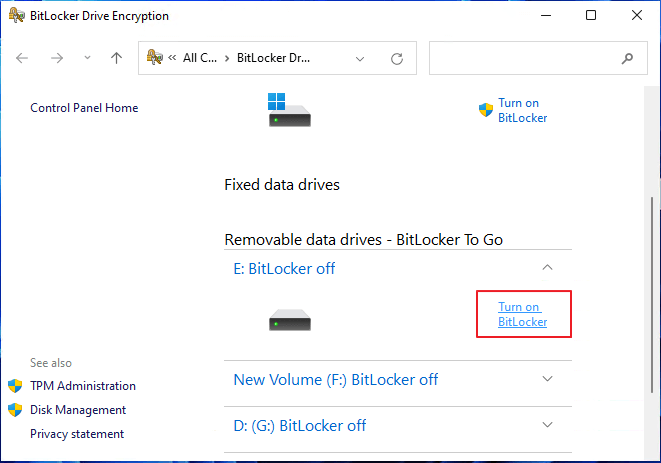The width and height of the screenshot is (661, 463).
Task: Turn on BitLocker for drive E:
Action: pyautogui.click(x=522, y=314)
